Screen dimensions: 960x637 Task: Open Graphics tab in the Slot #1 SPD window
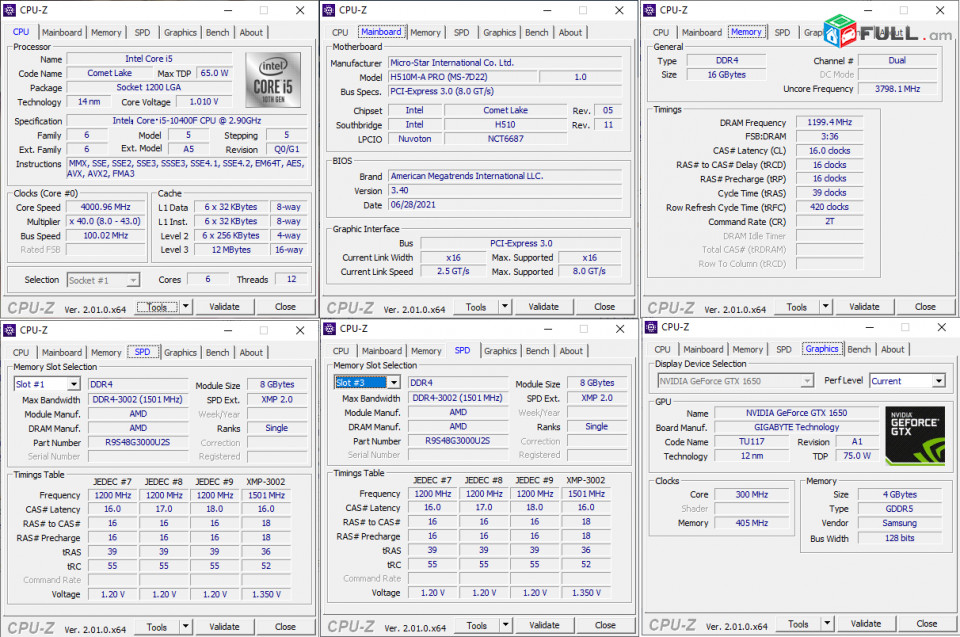coord(180,352)
